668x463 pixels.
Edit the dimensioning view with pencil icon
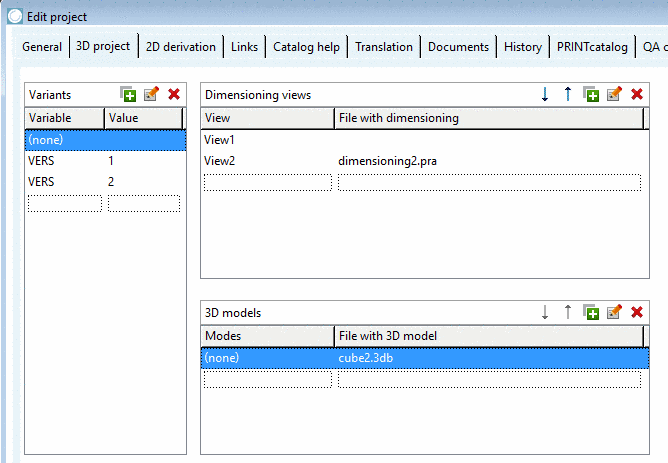pos(614,94)
